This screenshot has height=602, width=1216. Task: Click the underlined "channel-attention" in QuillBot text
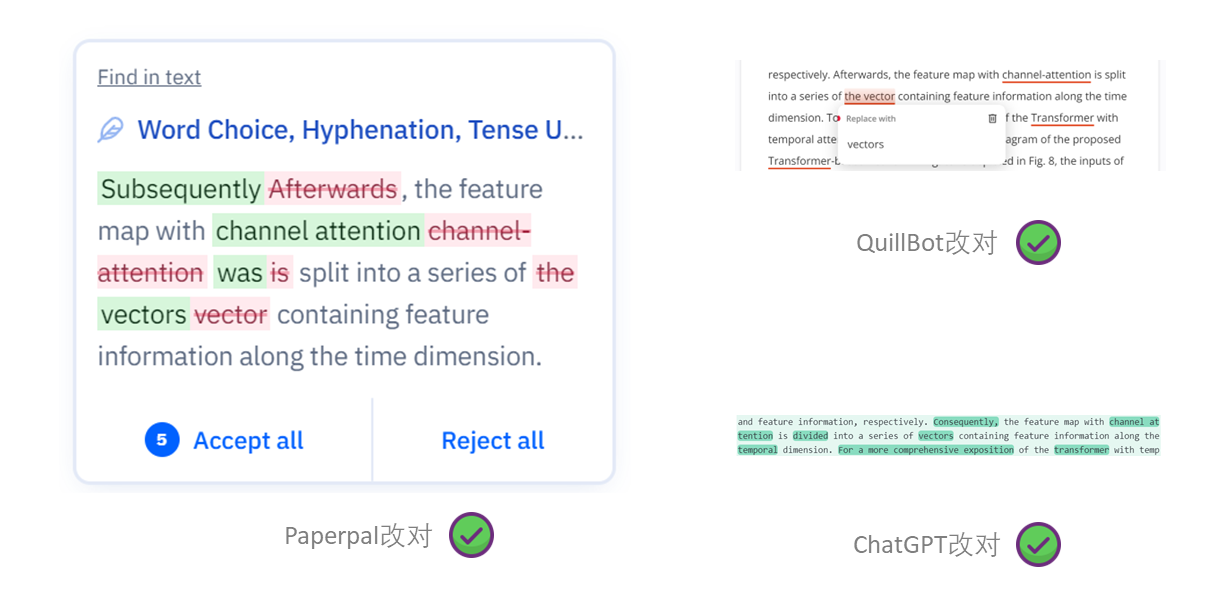pyautogui.click(x=1046, y=75)
